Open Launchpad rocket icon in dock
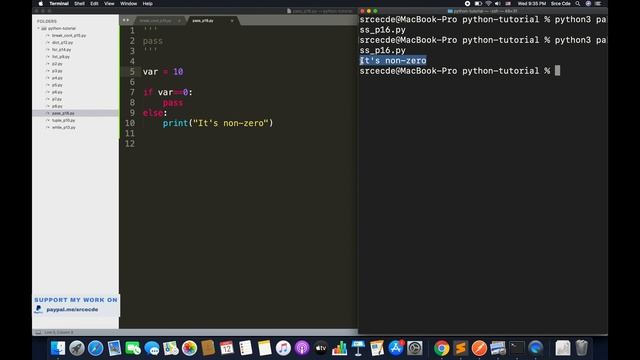Image resolution: width=640 pixels, height=360 pixels. (x=77, y=348)
